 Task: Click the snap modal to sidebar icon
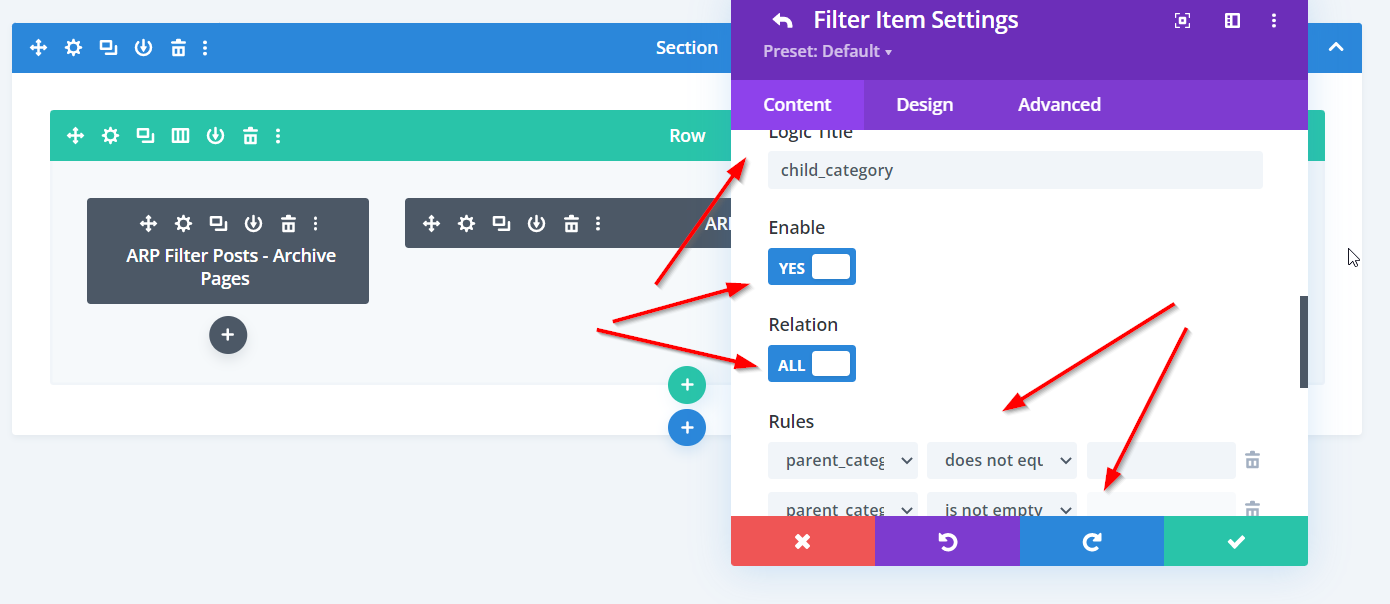(x=1232, y=20)
